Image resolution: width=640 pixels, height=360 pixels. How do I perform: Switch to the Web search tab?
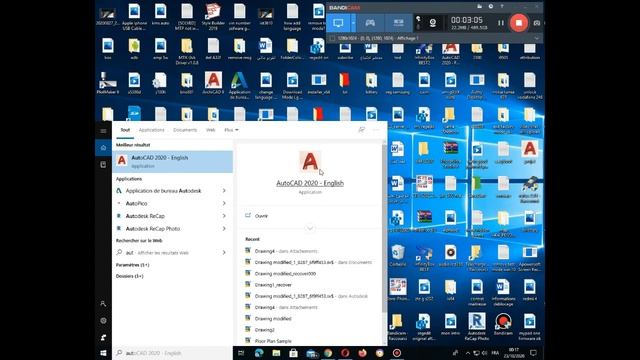click(x=211, y=130)
